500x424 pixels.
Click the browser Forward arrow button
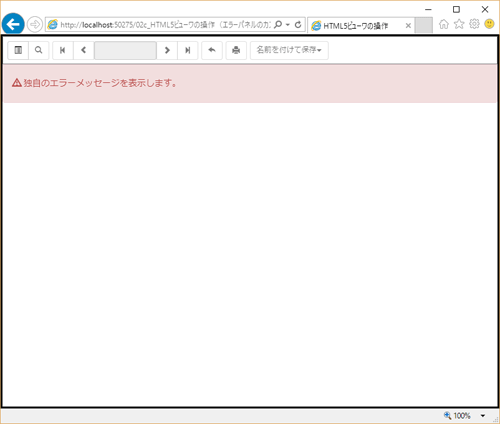pyautogui.click(x=35, y=24)
